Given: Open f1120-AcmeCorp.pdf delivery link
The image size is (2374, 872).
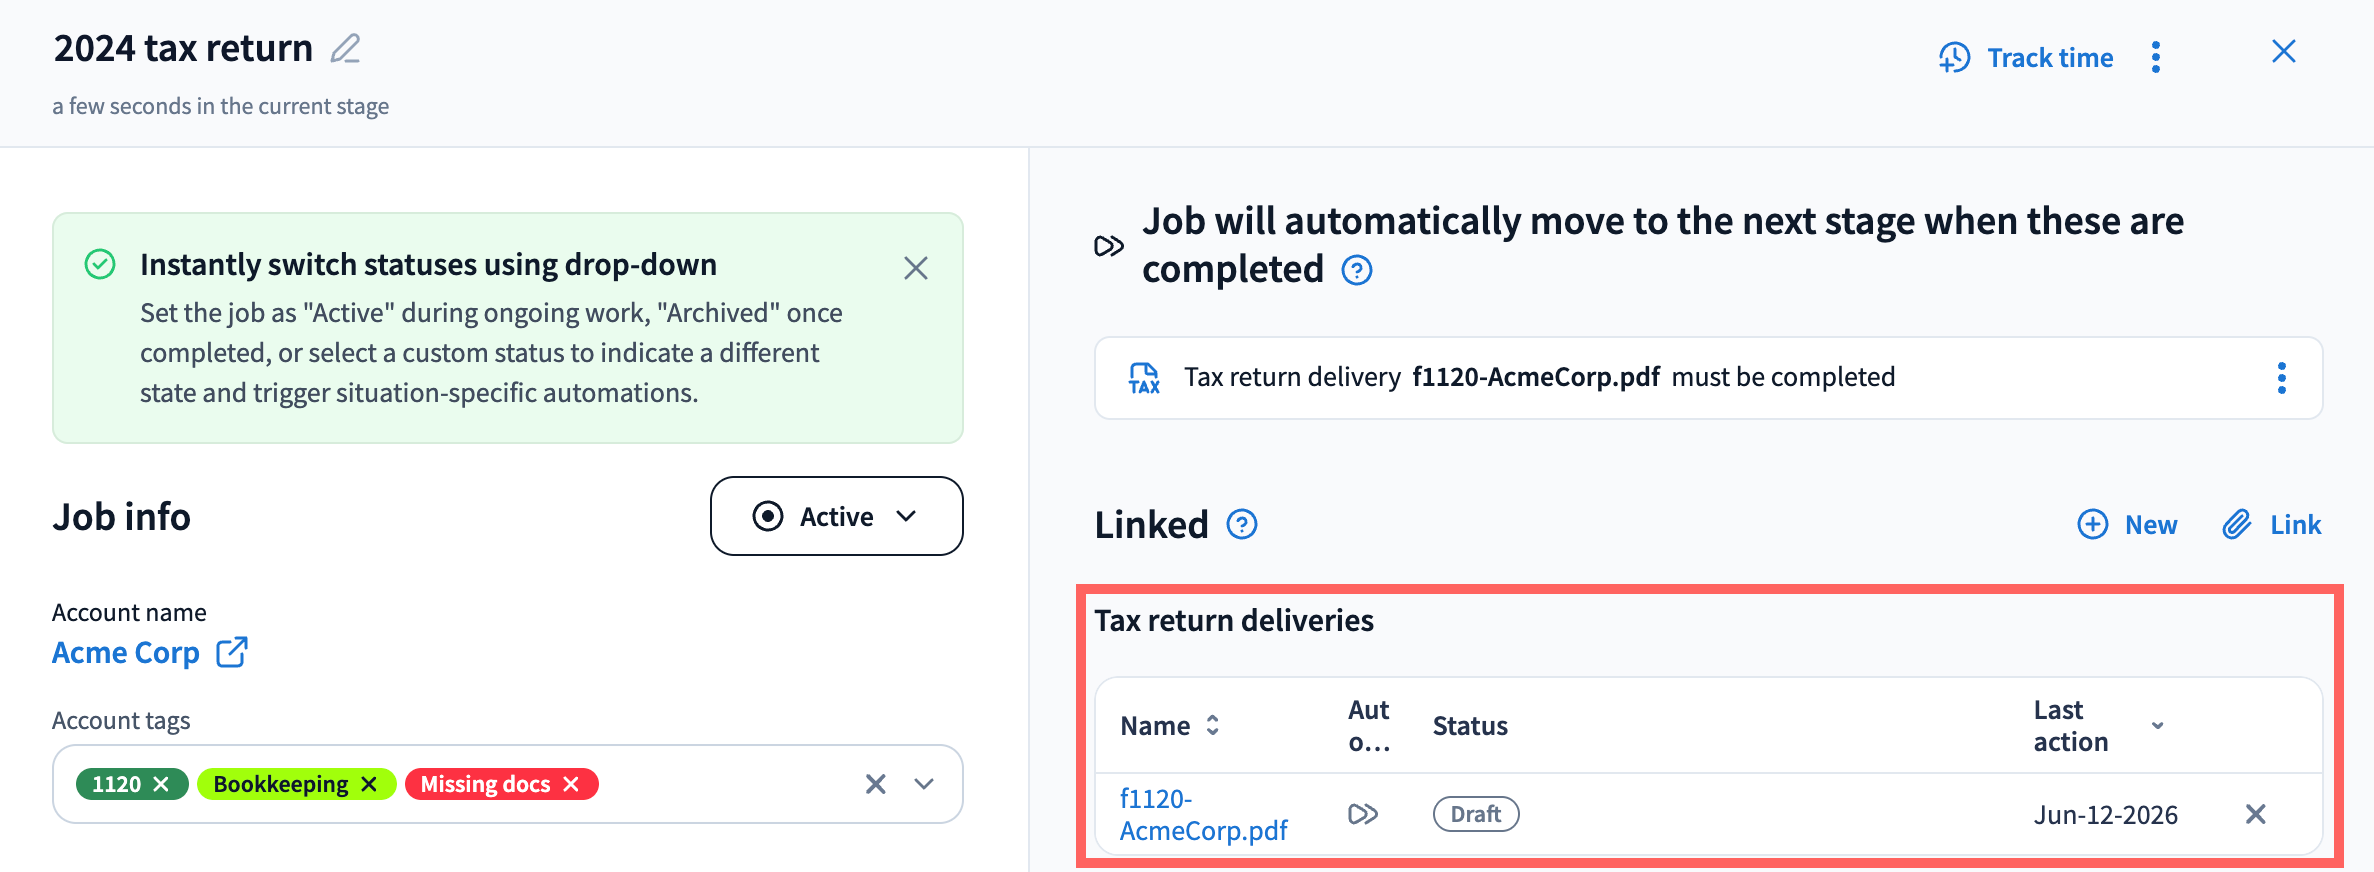Looking at the screenshot, I should click(1203, 814).
